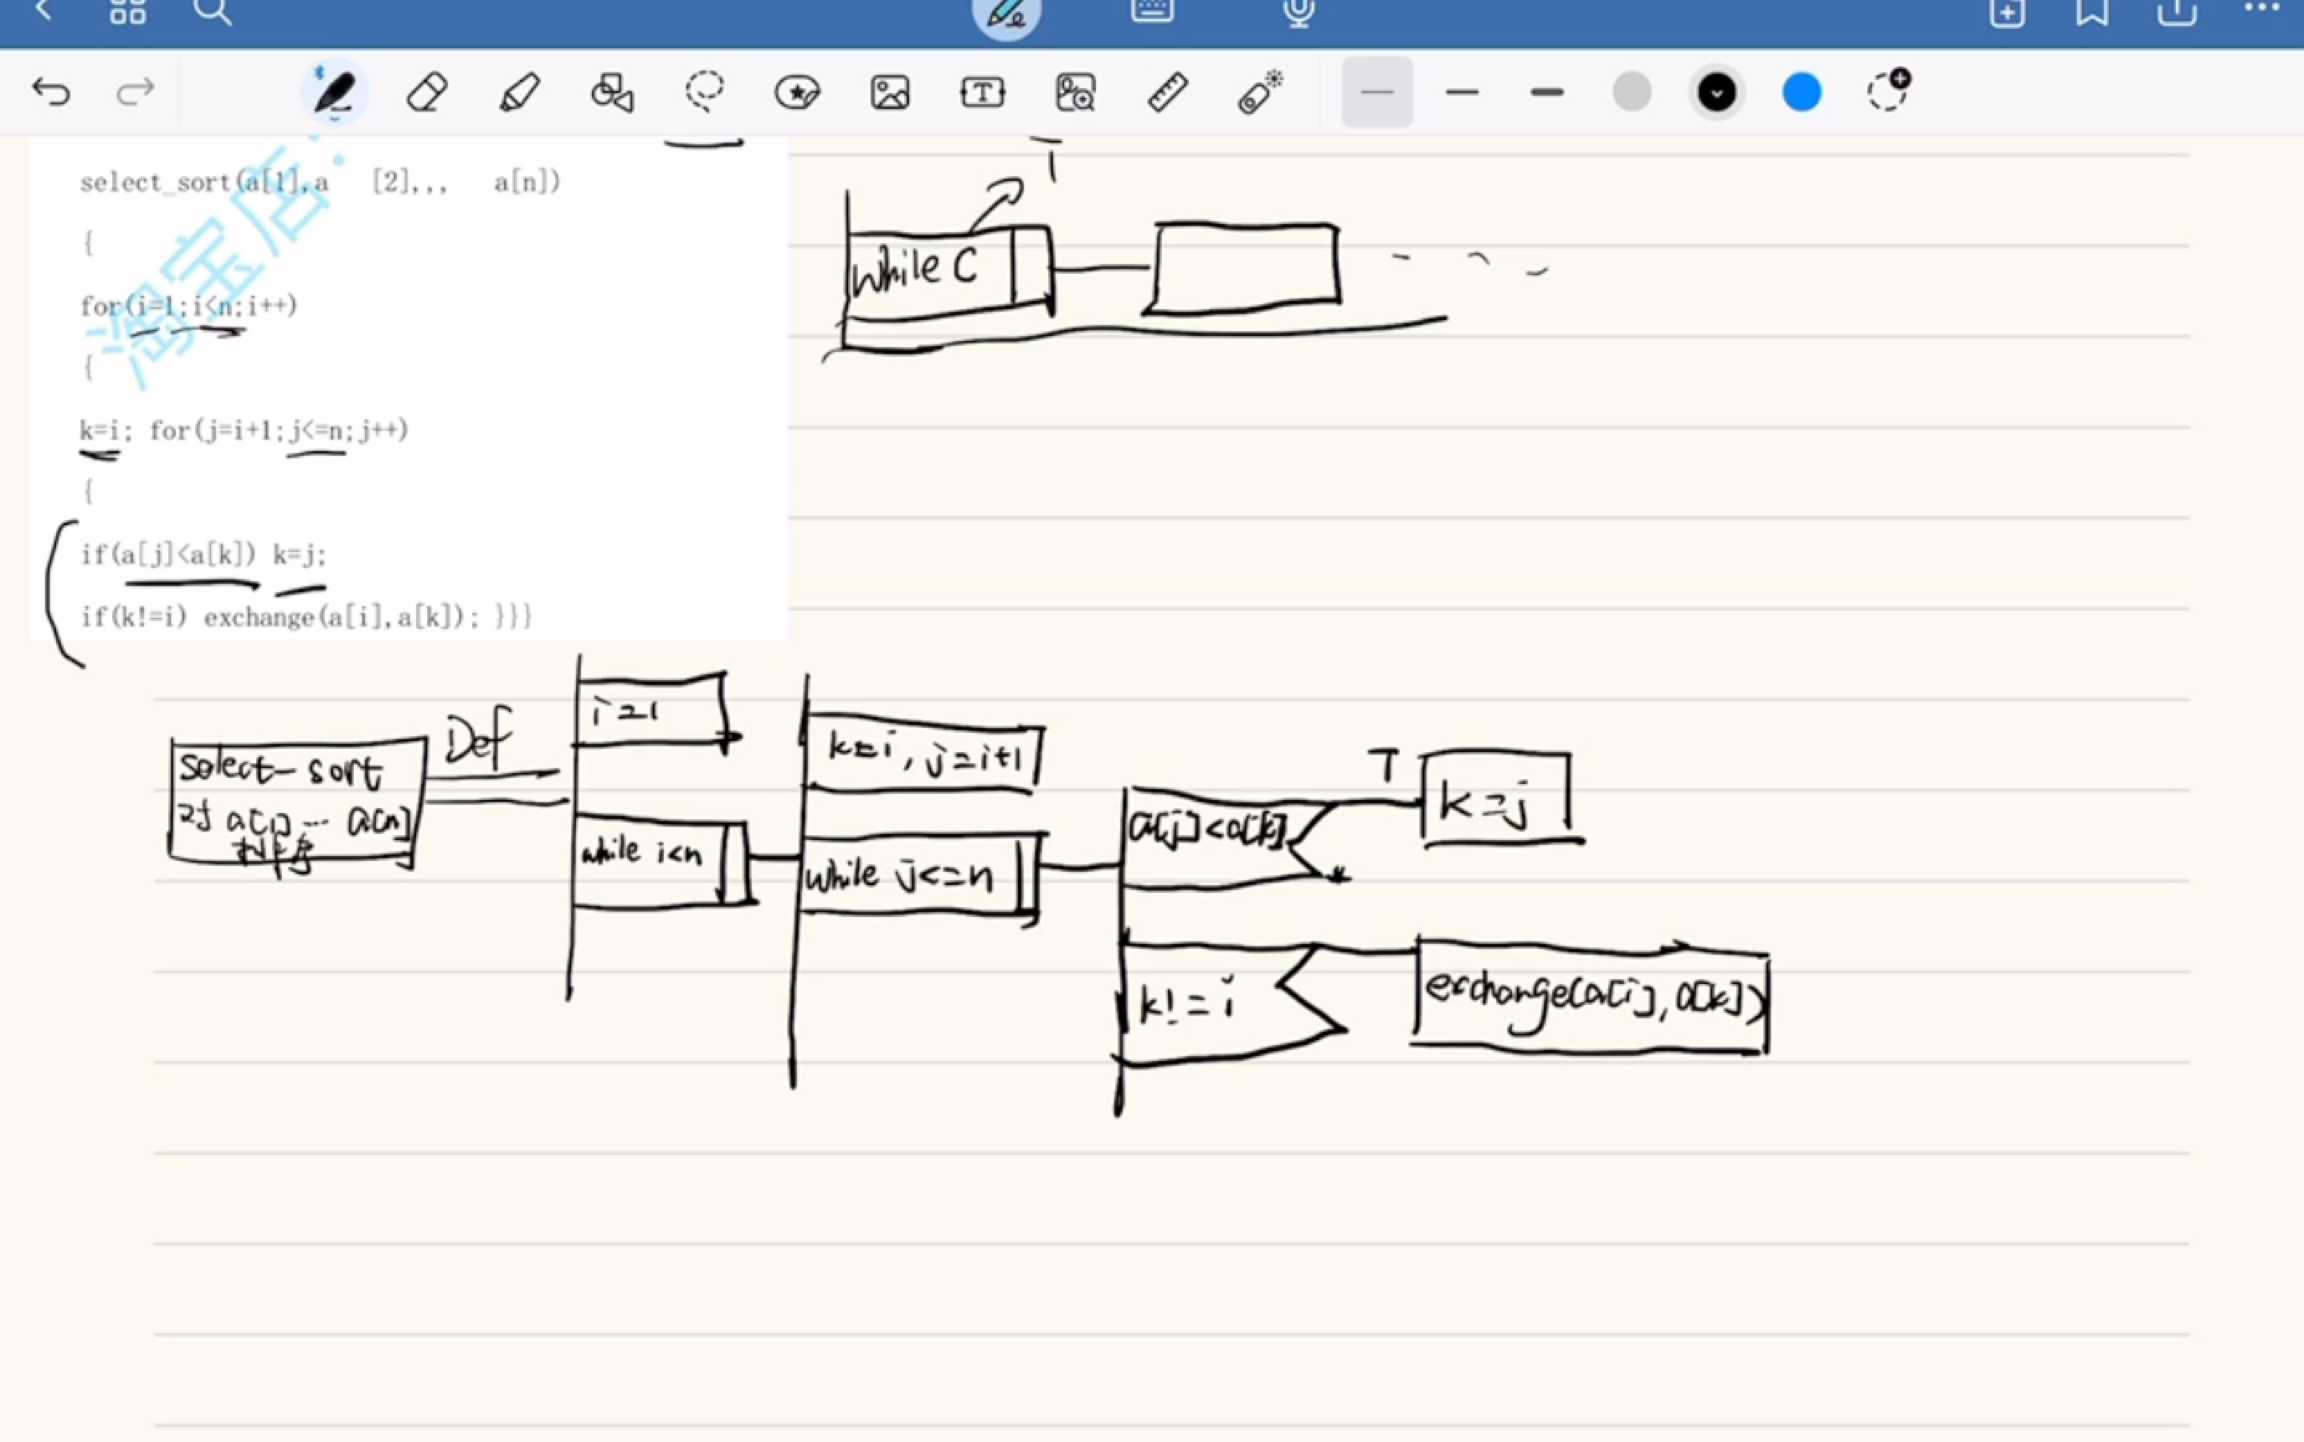2304x1442 pixels.
Task: Select the Lasso selection tool
Action: click(705, 92)
